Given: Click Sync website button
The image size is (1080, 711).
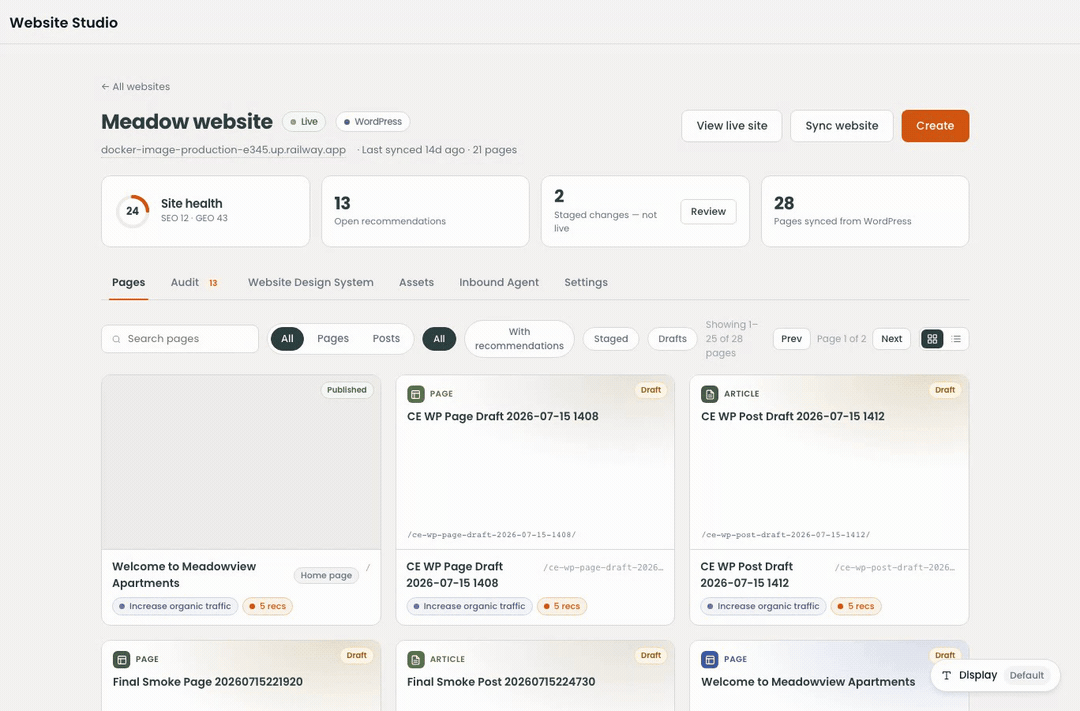Looking at the screenshot, I should pos(842,126).
